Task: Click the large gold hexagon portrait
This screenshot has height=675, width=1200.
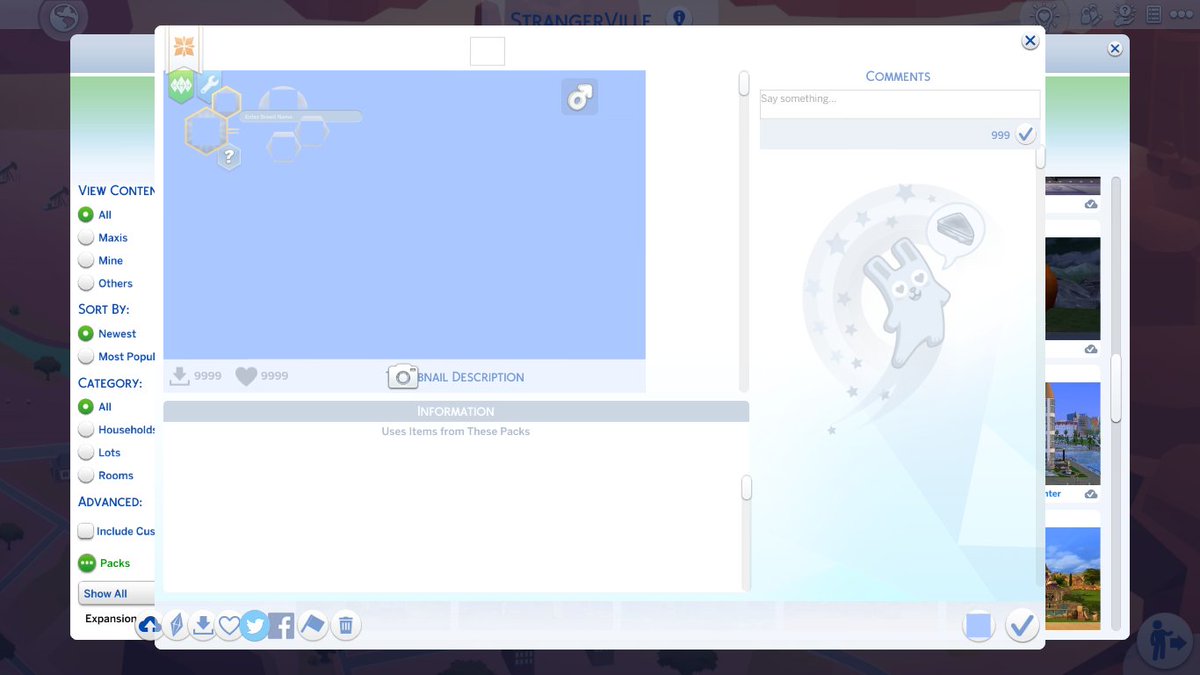Action: (209, 132)
